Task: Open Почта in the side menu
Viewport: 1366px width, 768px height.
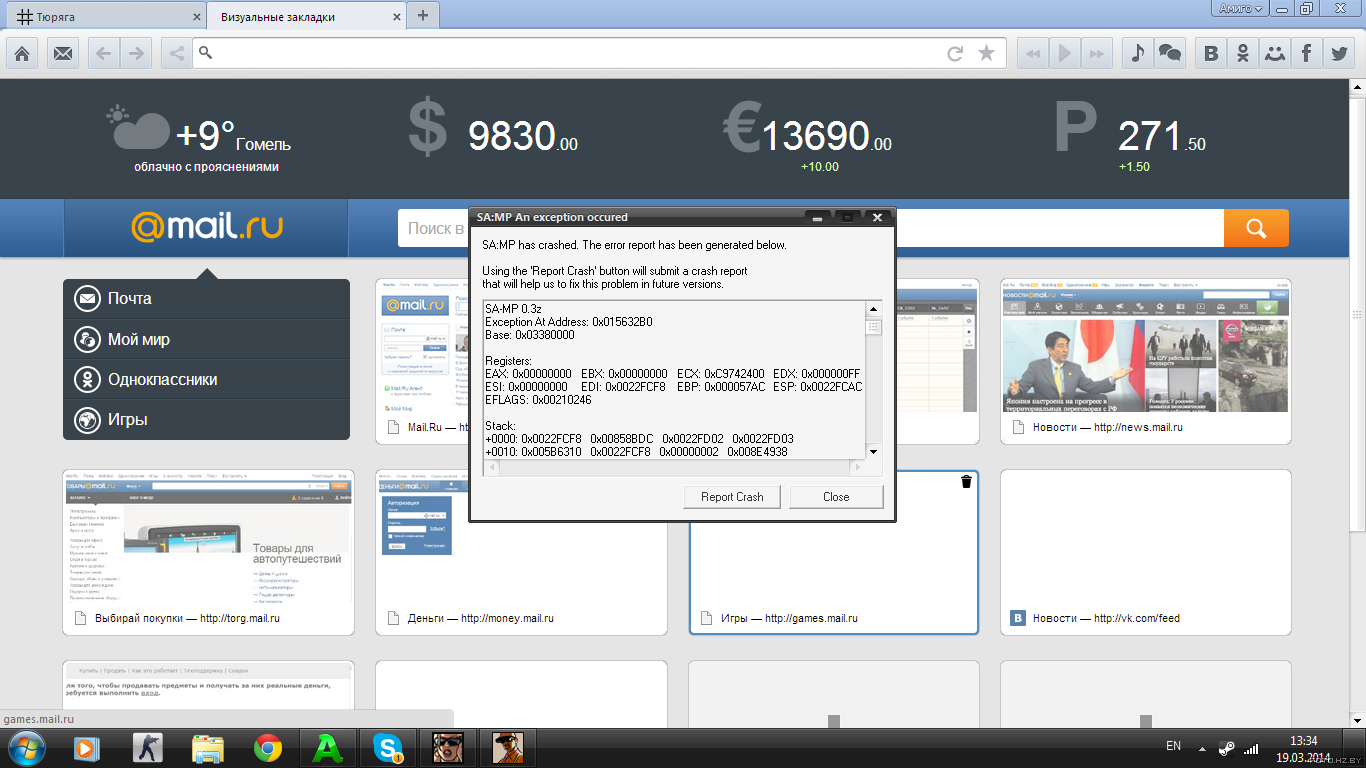Action: (206, 298)
